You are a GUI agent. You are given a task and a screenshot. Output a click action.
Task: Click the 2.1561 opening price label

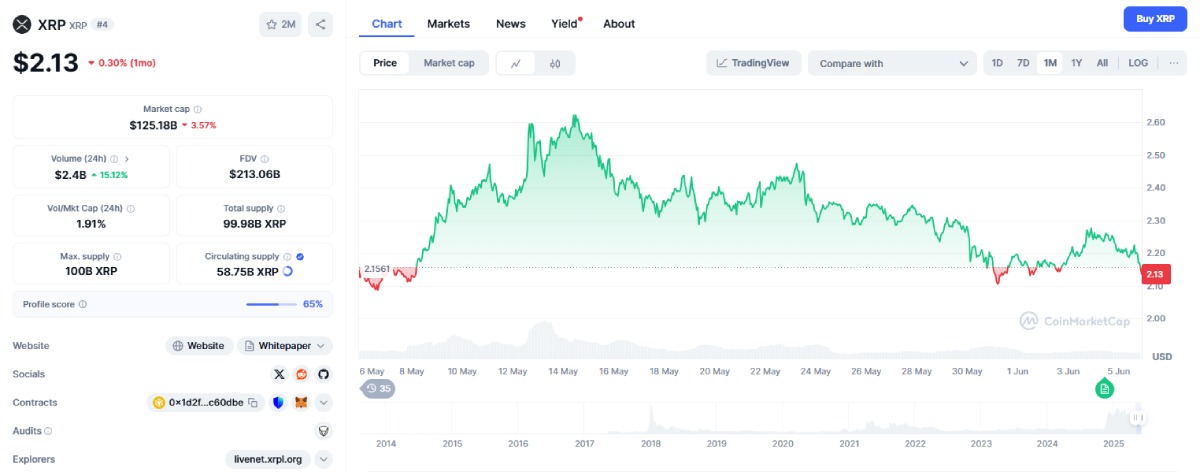[377, 269]
